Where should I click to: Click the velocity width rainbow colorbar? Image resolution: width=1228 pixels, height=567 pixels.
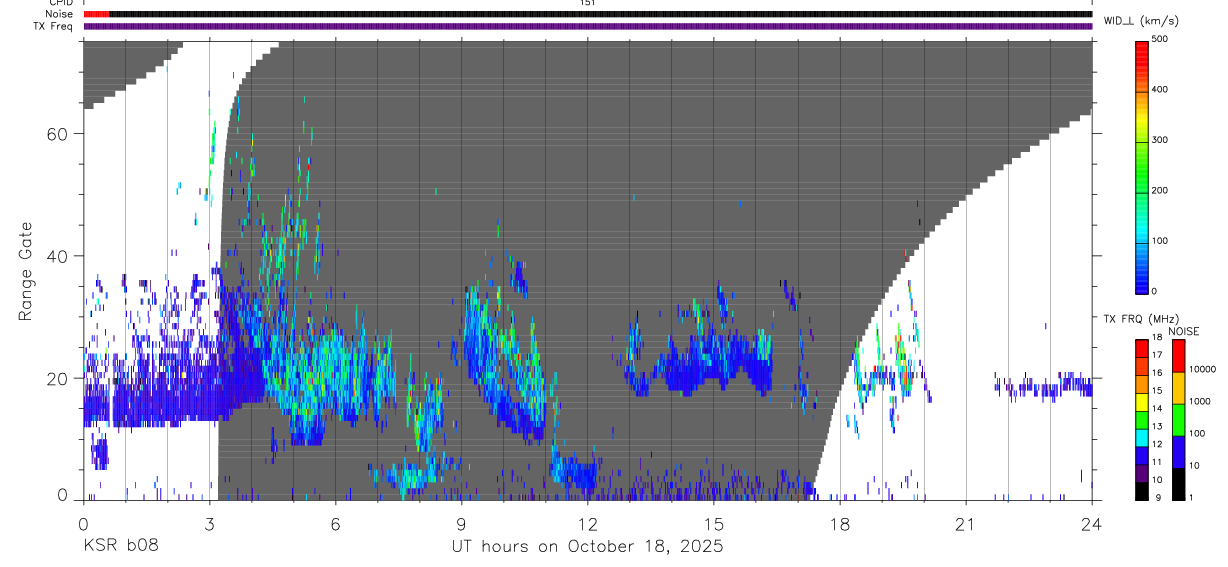[x=1141, y=167]
